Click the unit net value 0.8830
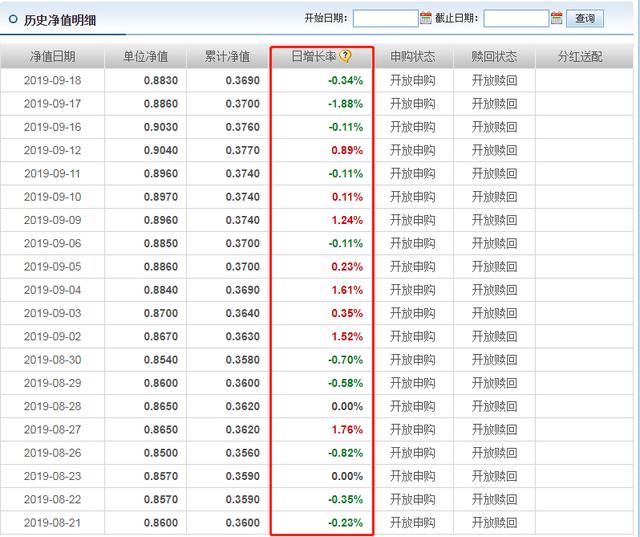The image size is (640, 537). 161,80
